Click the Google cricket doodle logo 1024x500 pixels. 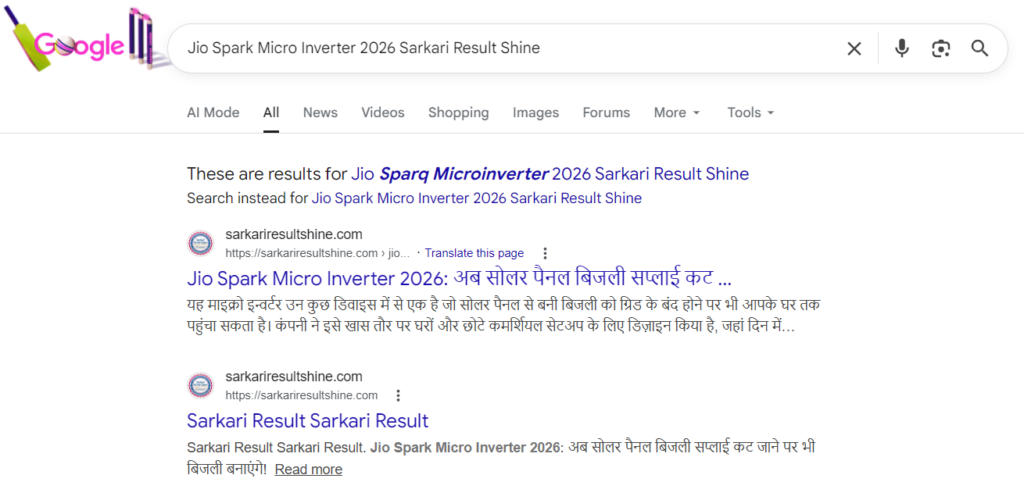[80, 45]
